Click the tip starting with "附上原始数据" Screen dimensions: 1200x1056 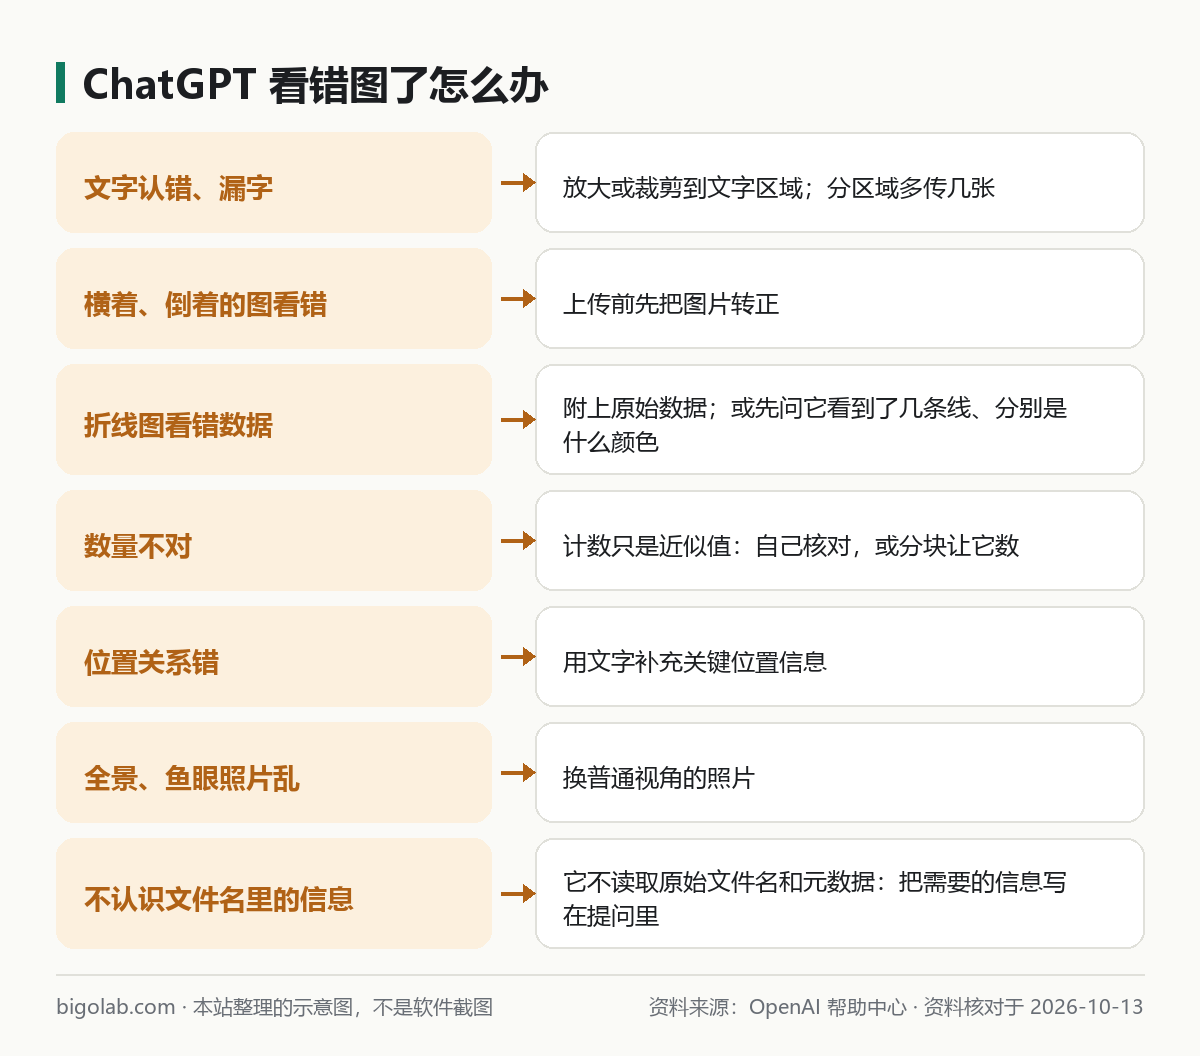click(840, 419)
